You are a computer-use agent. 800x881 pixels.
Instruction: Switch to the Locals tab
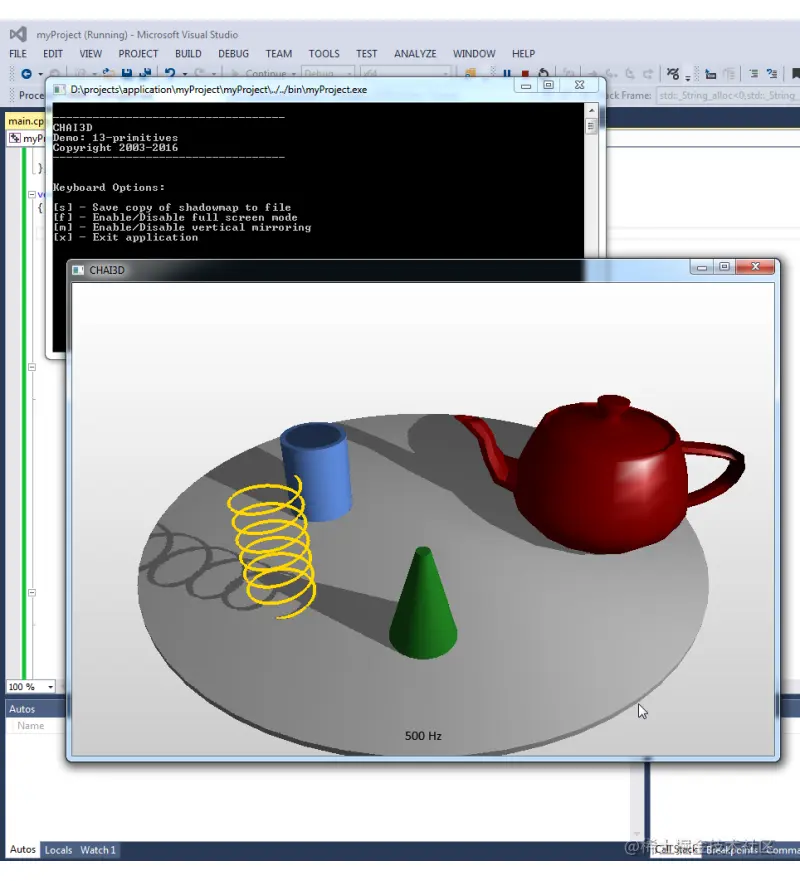(58, 850)
